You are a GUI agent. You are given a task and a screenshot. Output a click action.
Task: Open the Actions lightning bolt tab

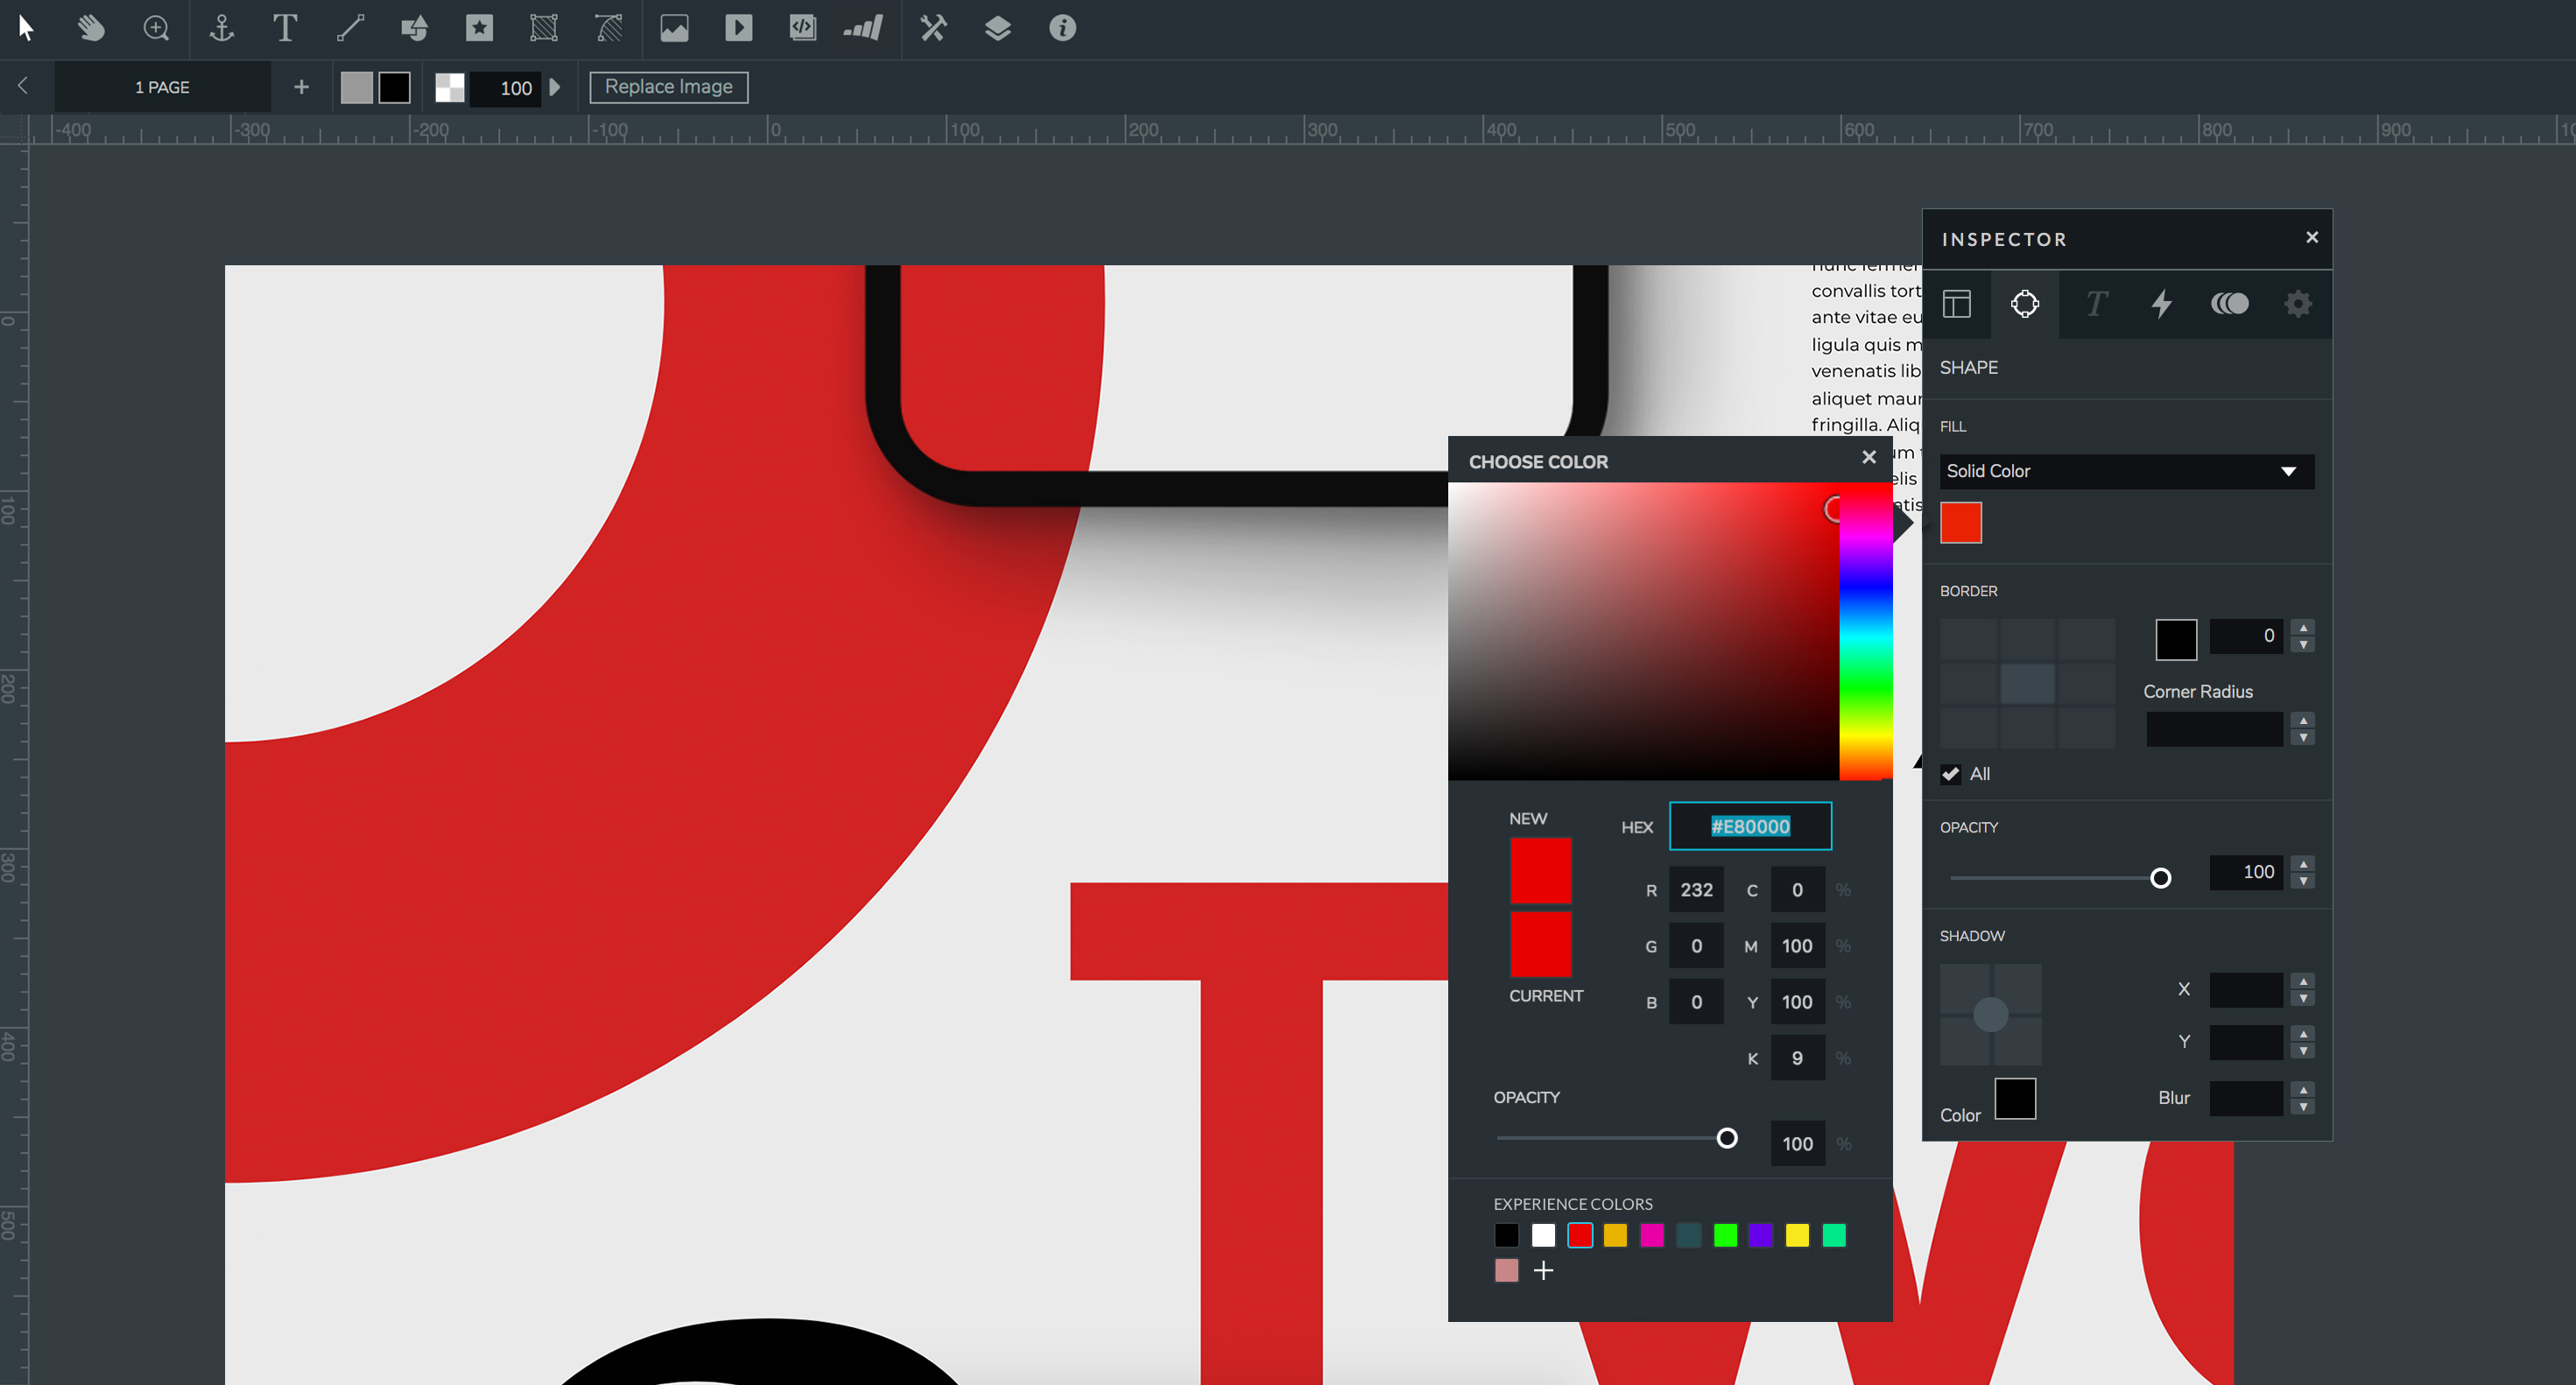[x=2161, y=304]
